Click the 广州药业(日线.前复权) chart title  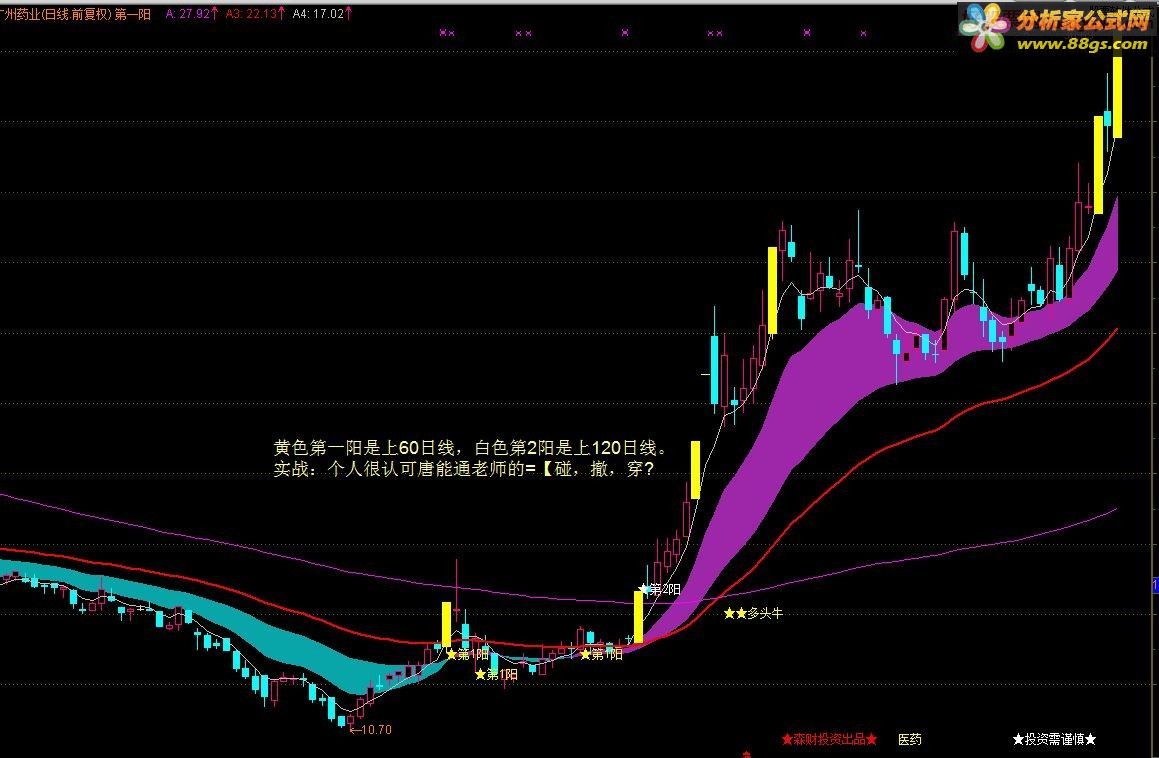tap(55, 14)
